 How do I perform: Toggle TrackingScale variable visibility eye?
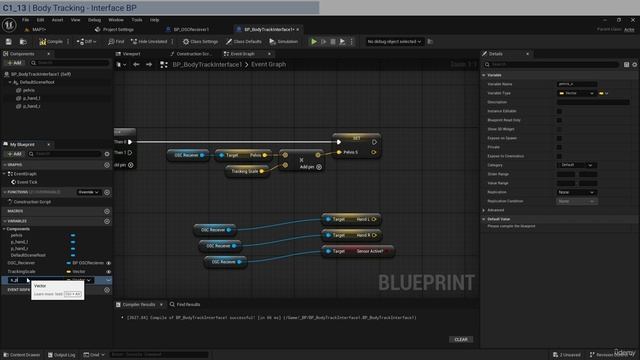tap(109, 272)
